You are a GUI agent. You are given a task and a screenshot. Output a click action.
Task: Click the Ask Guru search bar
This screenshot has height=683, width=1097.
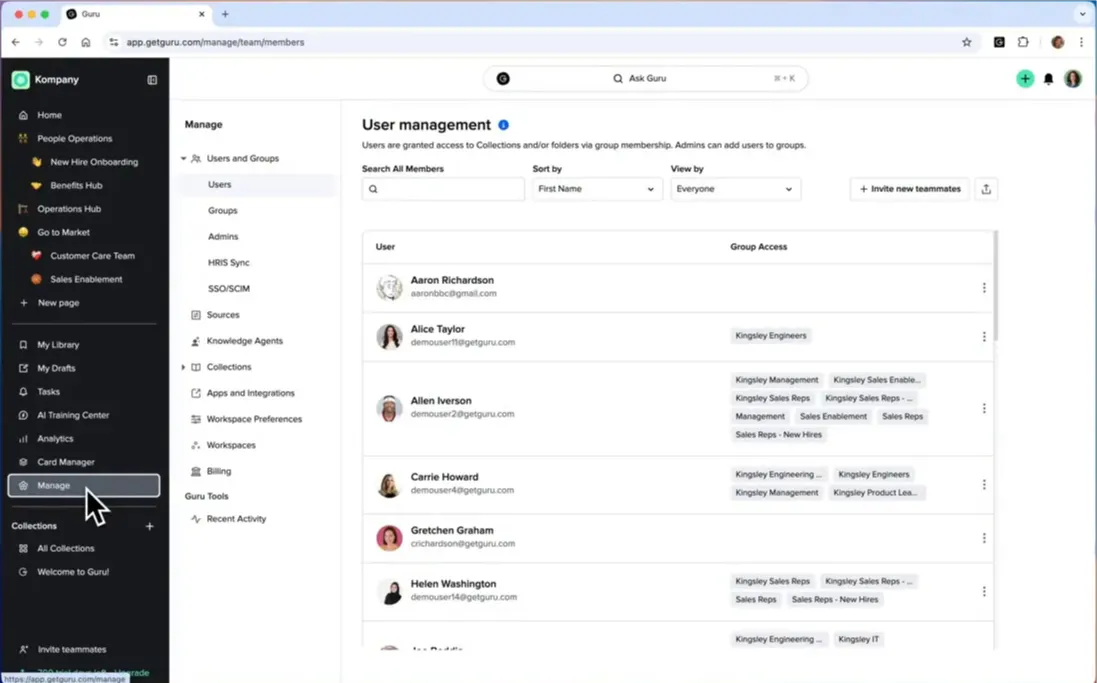645,78
